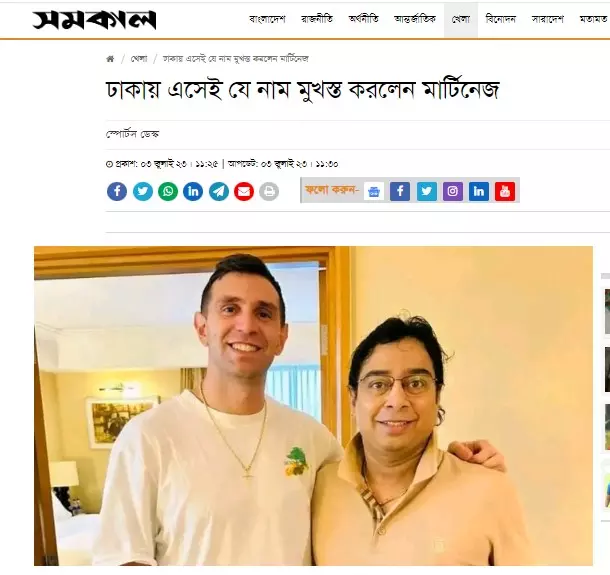The image size is (610, 575).
Task: Share article on Telegram
Action: click(219, 191)
